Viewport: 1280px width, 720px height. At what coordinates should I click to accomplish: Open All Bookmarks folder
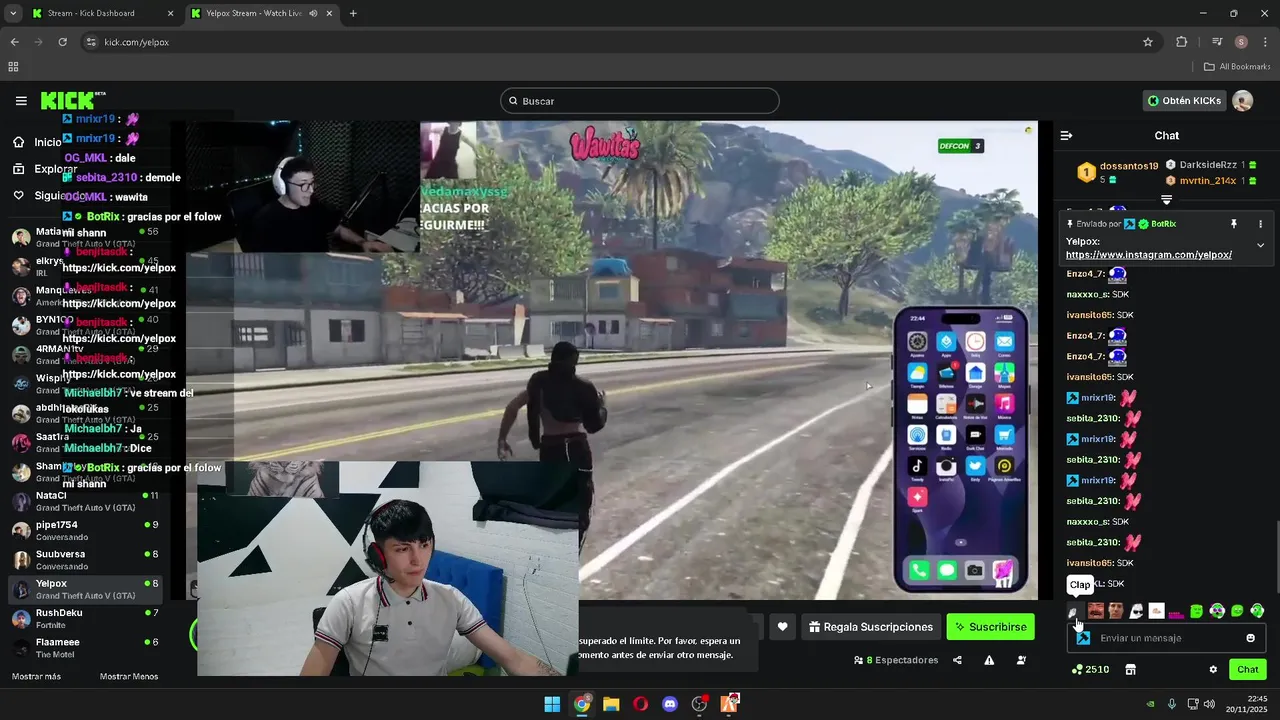pos(1237,67)
